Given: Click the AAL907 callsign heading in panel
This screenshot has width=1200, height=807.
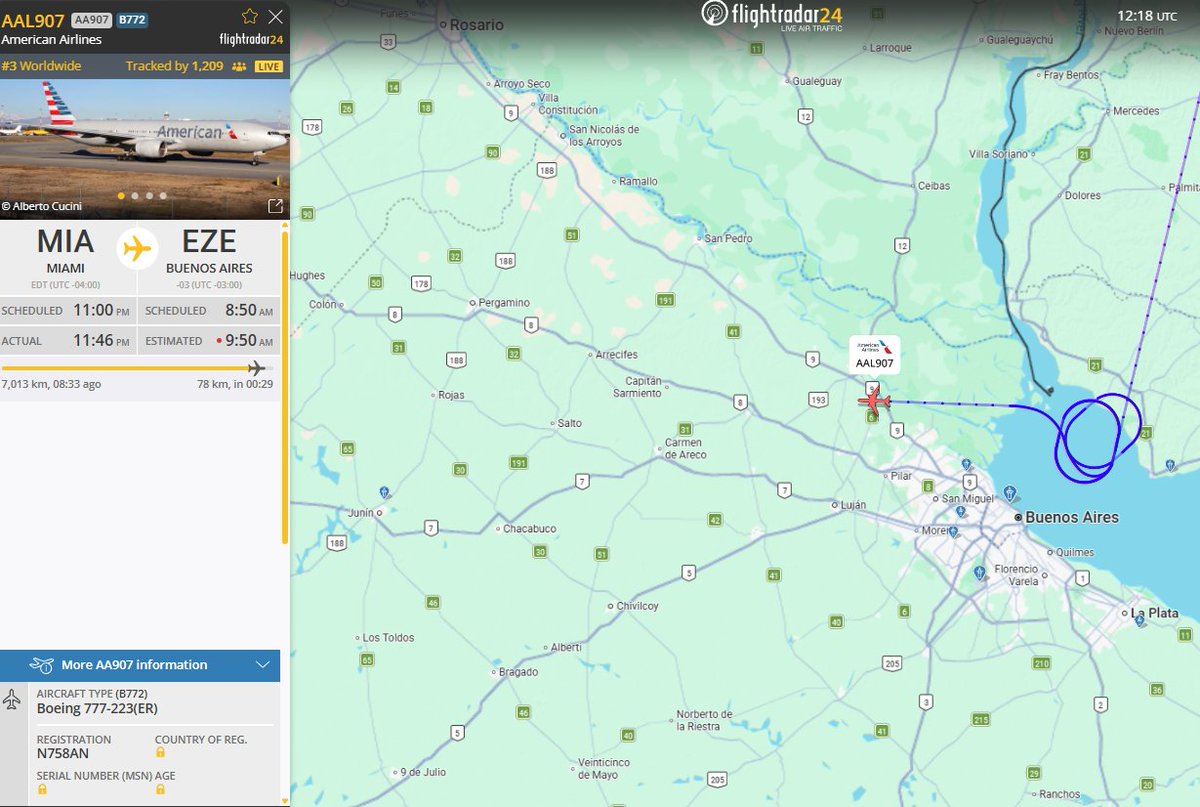Looking at the screenshot, I should pos(34,19).
